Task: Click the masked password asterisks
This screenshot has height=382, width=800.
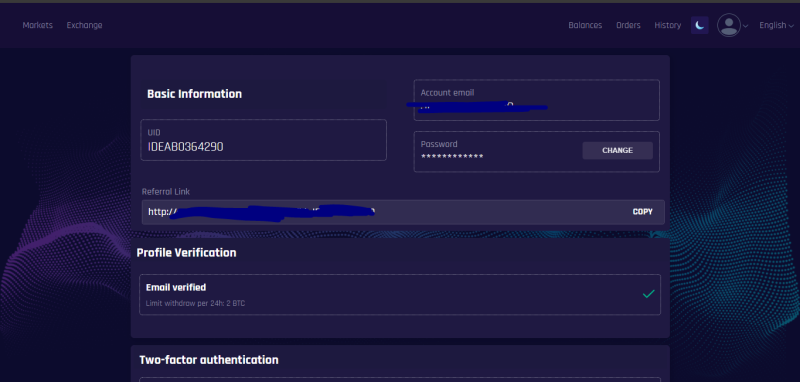Action: (x=452, y=156)
